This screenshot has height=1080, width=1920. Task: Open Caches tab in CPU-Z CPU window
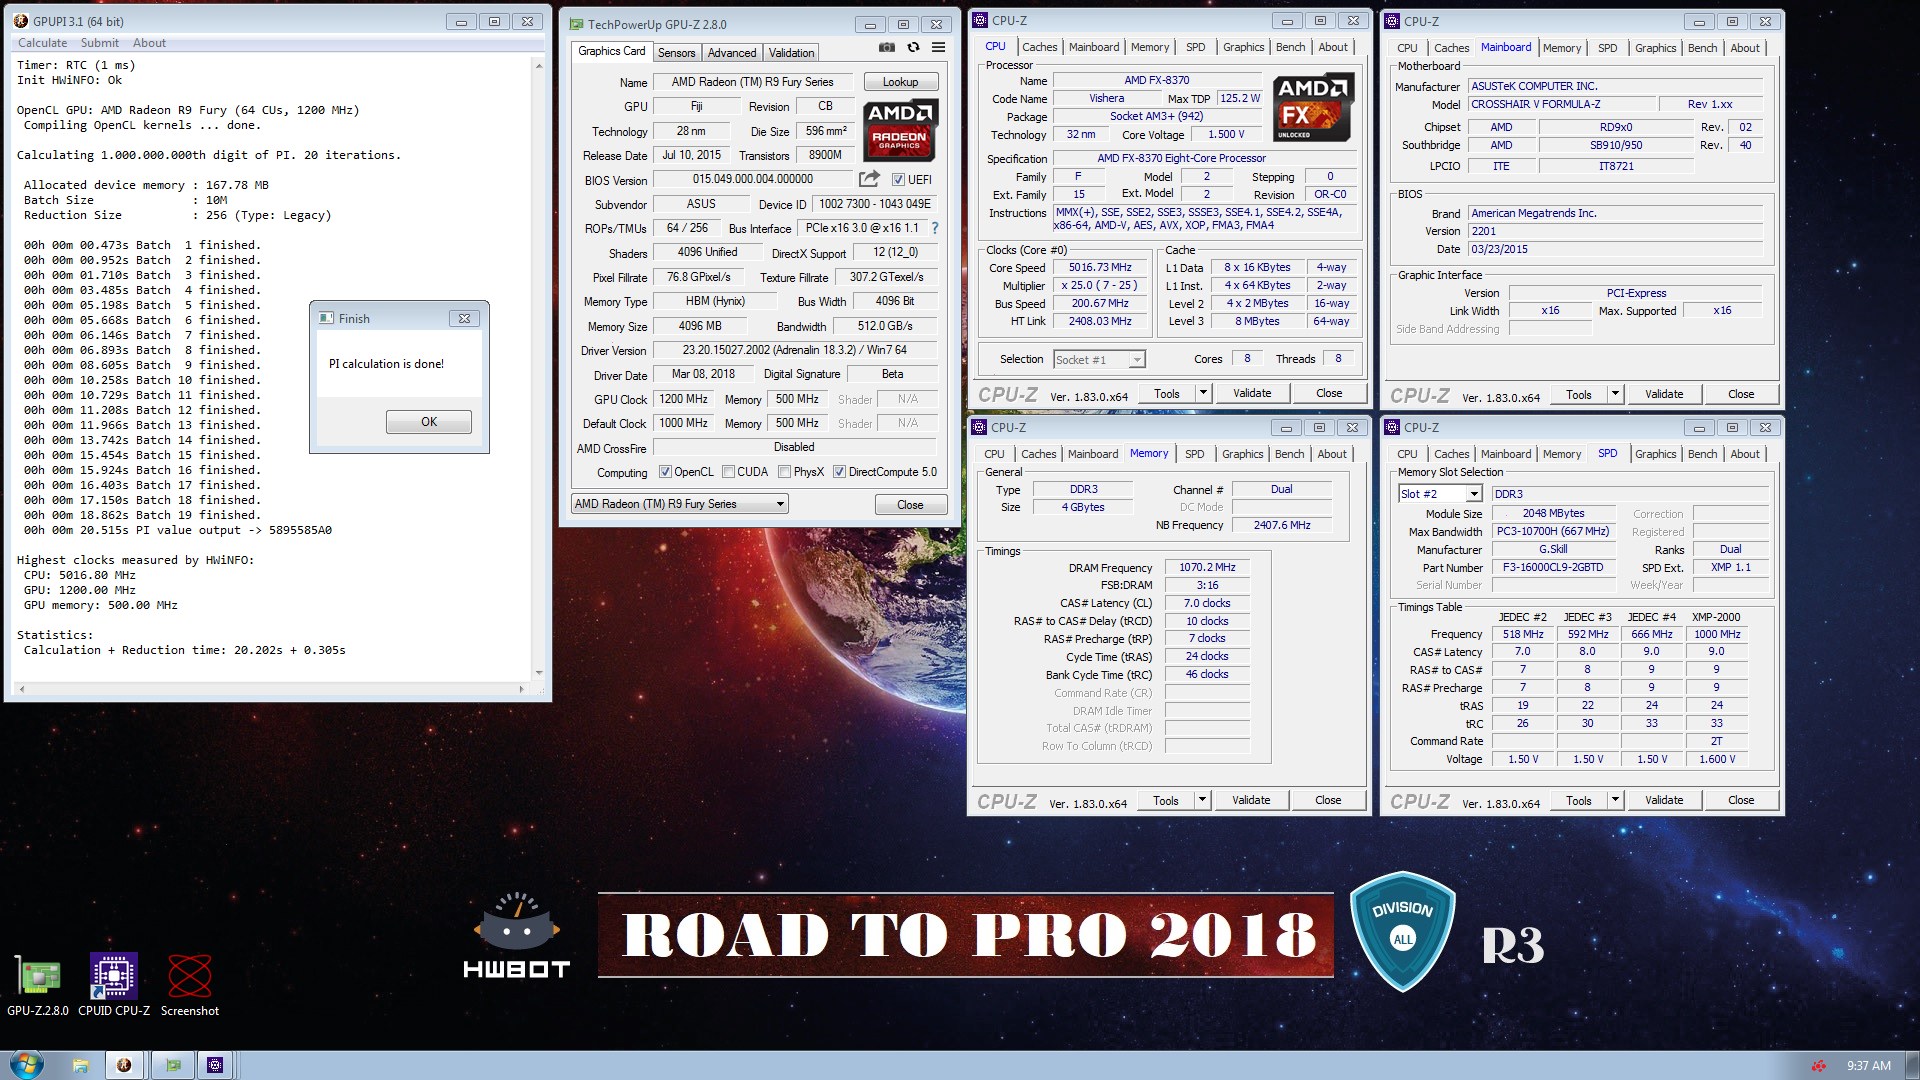[1039, 47]
